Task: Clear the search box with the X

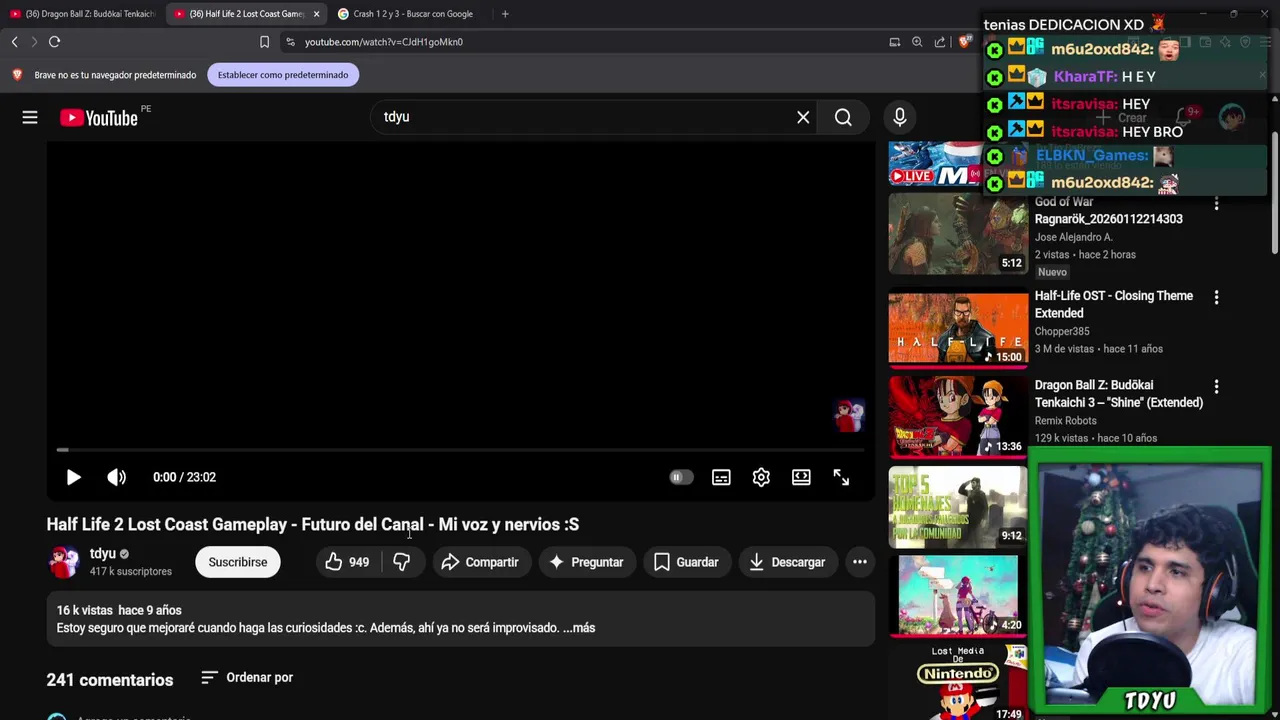Action: (x=803, y=117)
